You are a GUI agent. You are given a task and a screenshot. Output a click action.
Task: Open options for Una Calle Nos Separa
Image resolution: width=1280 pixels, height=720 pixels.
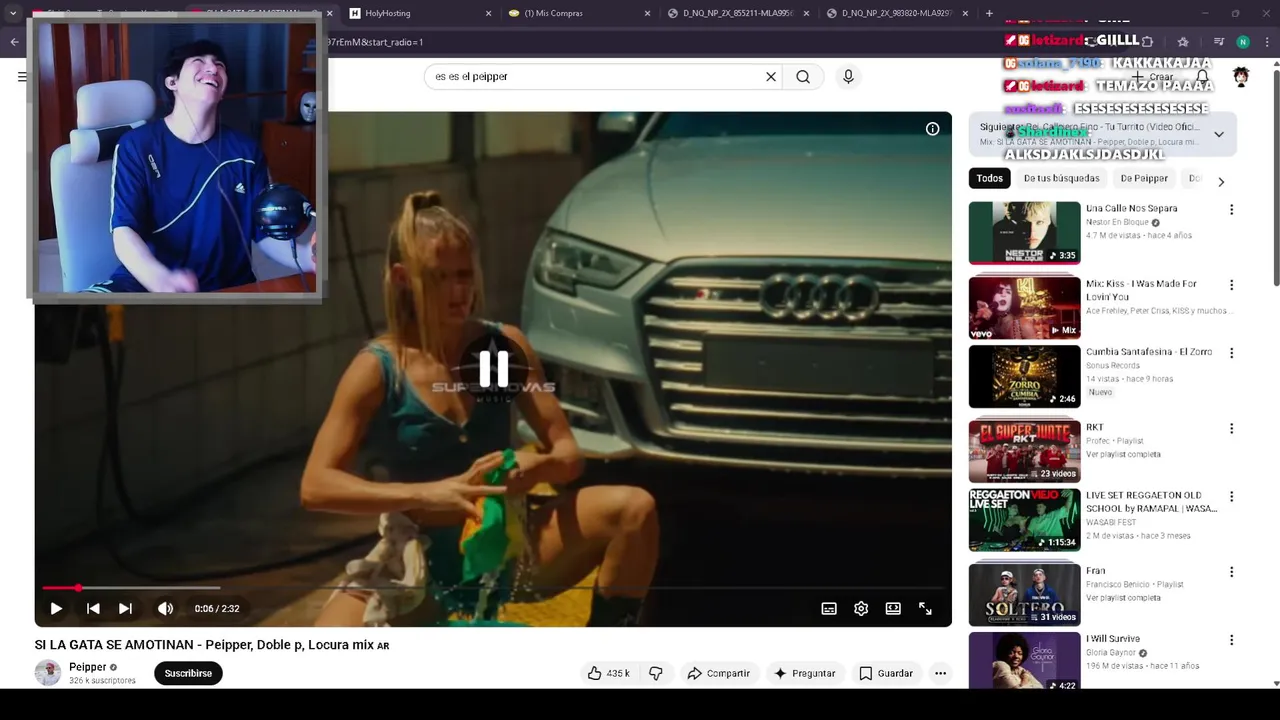pyautogui.click(x=1231, y=209)
